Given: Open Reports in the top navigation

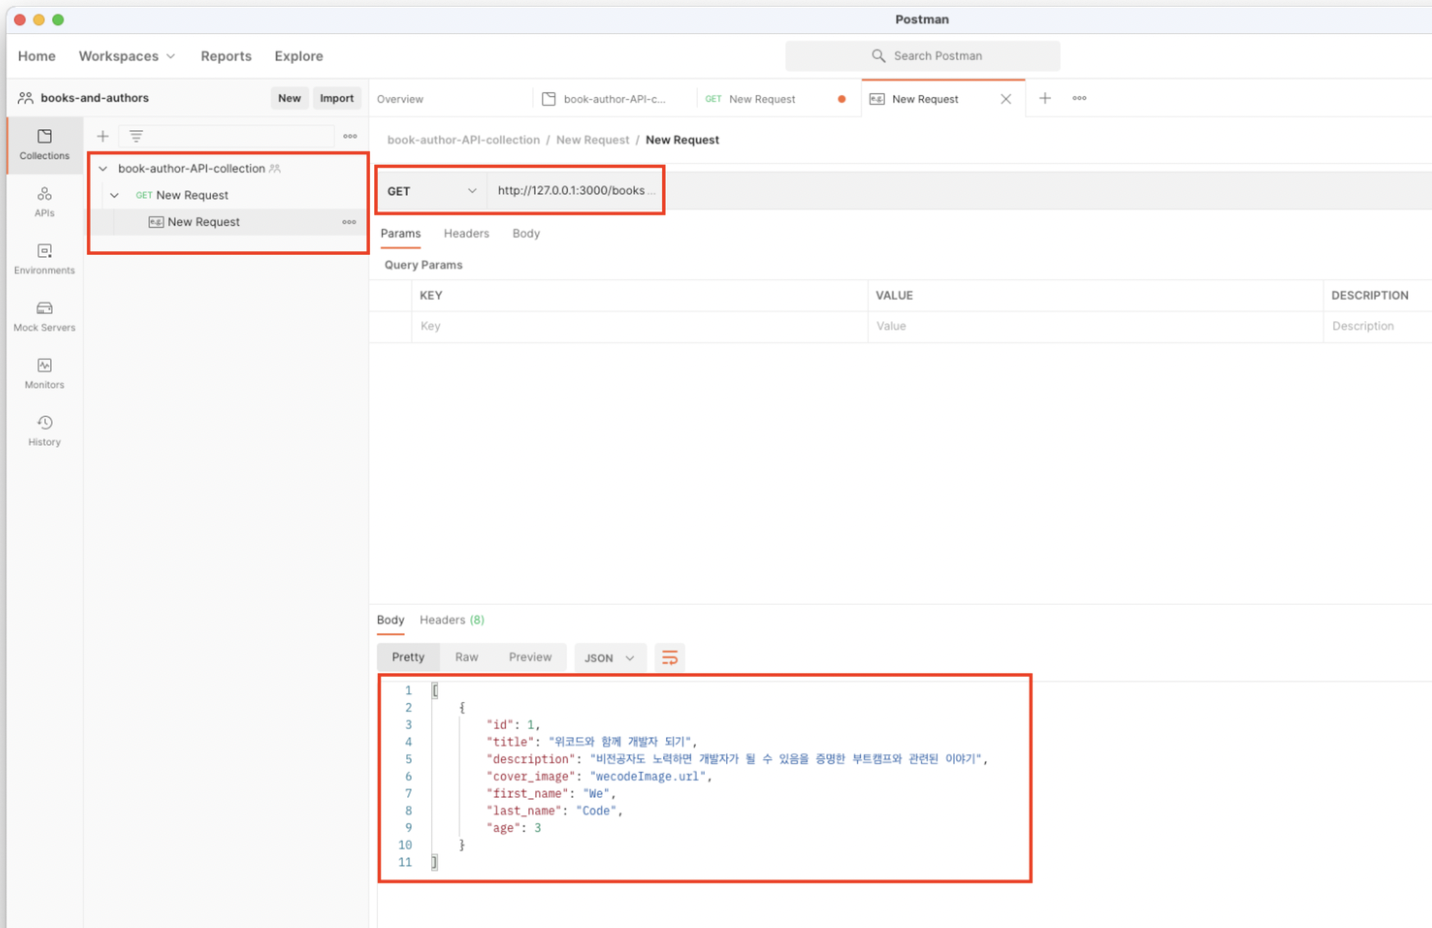Looking at the screenshot, I should (226, 56).
